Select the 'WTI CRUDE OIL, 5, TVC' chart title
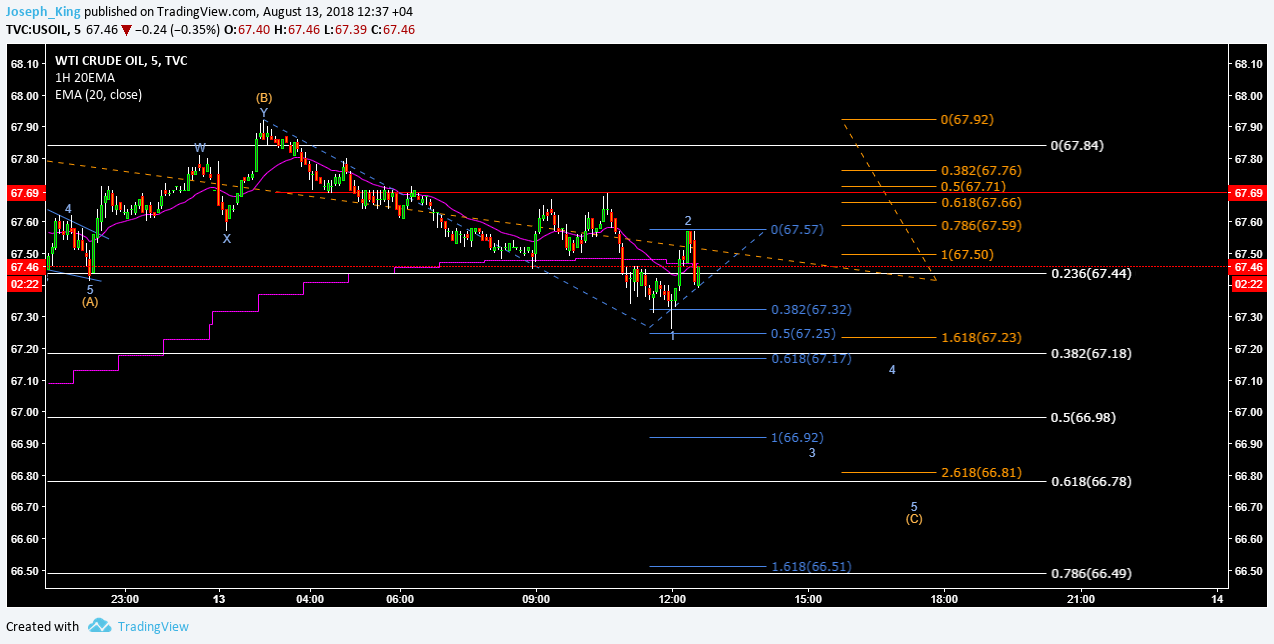The image size is (1274, 644). [121, 61]
